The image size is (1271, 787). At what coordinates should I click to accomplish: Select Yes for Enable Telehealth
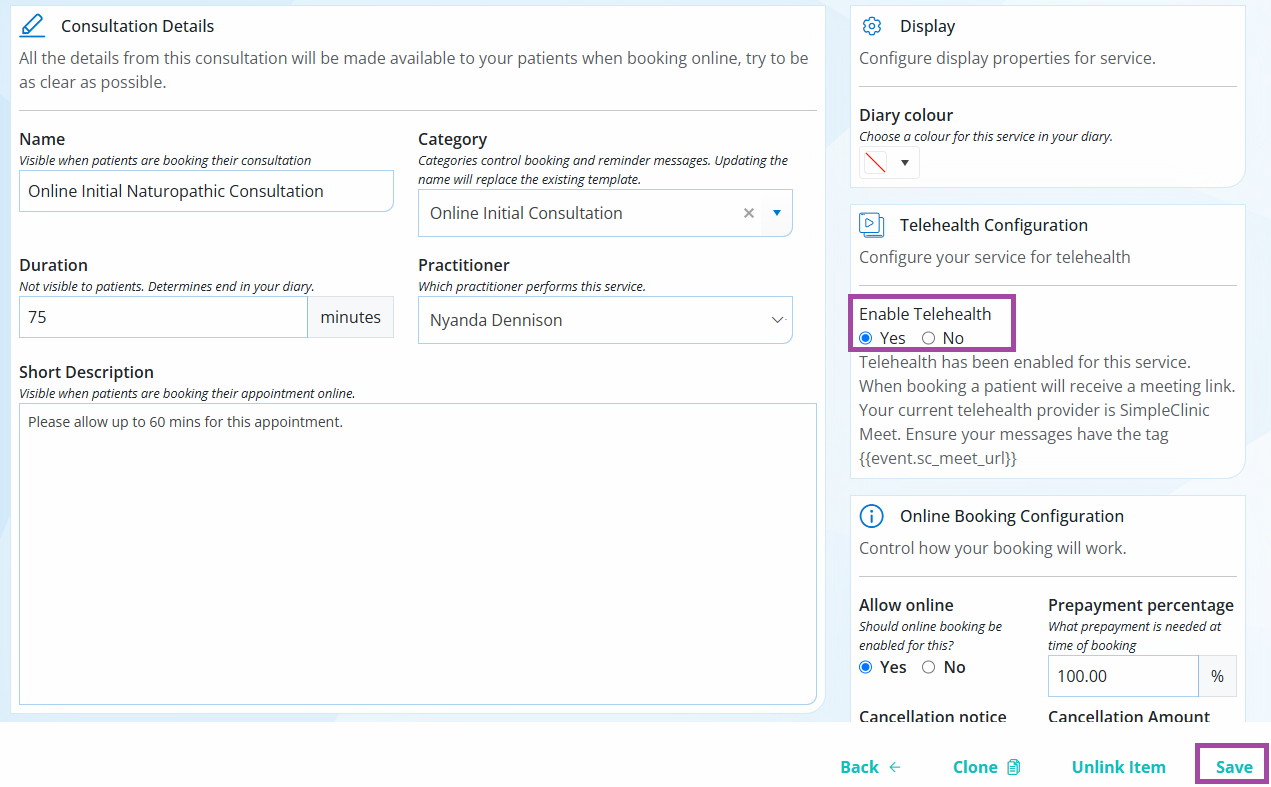tap(866, 338)
